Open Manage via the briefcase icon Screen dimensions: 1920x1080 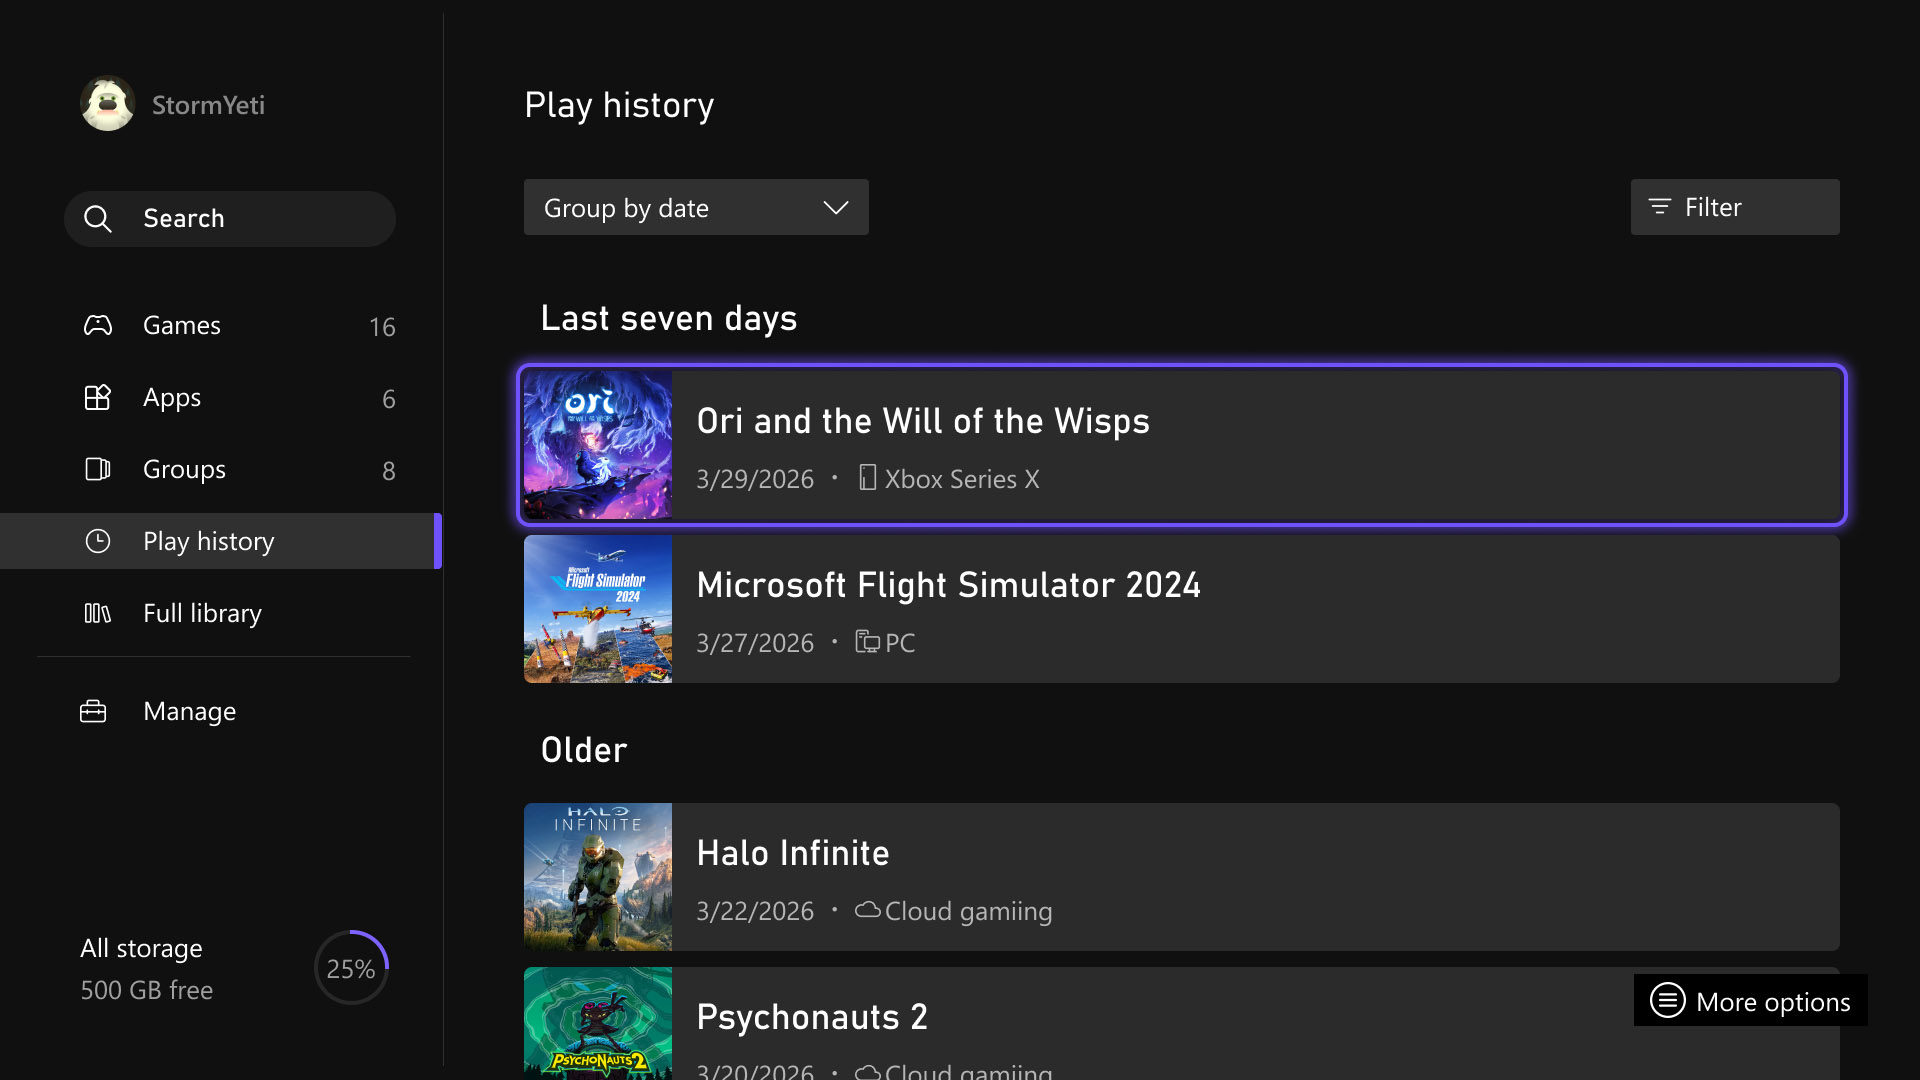92,711
